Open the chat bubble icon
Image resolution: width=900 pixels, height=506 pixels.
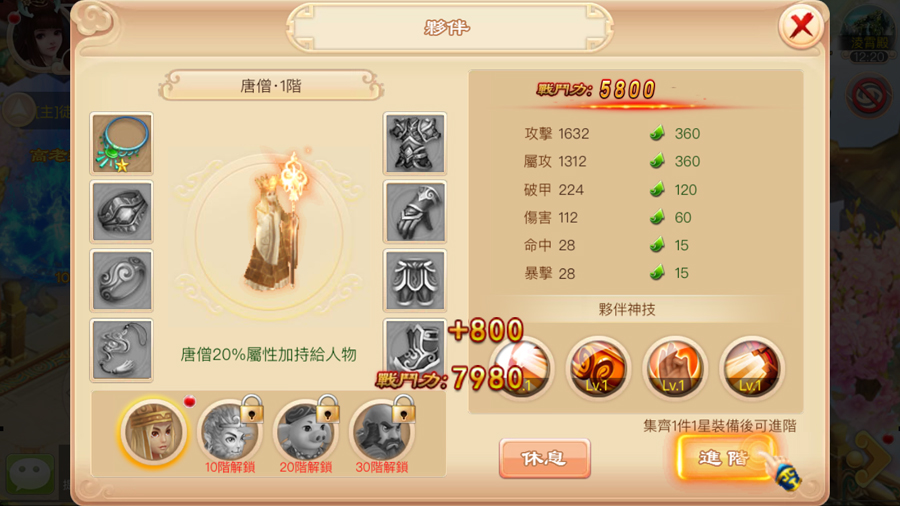tap(30, 473)
